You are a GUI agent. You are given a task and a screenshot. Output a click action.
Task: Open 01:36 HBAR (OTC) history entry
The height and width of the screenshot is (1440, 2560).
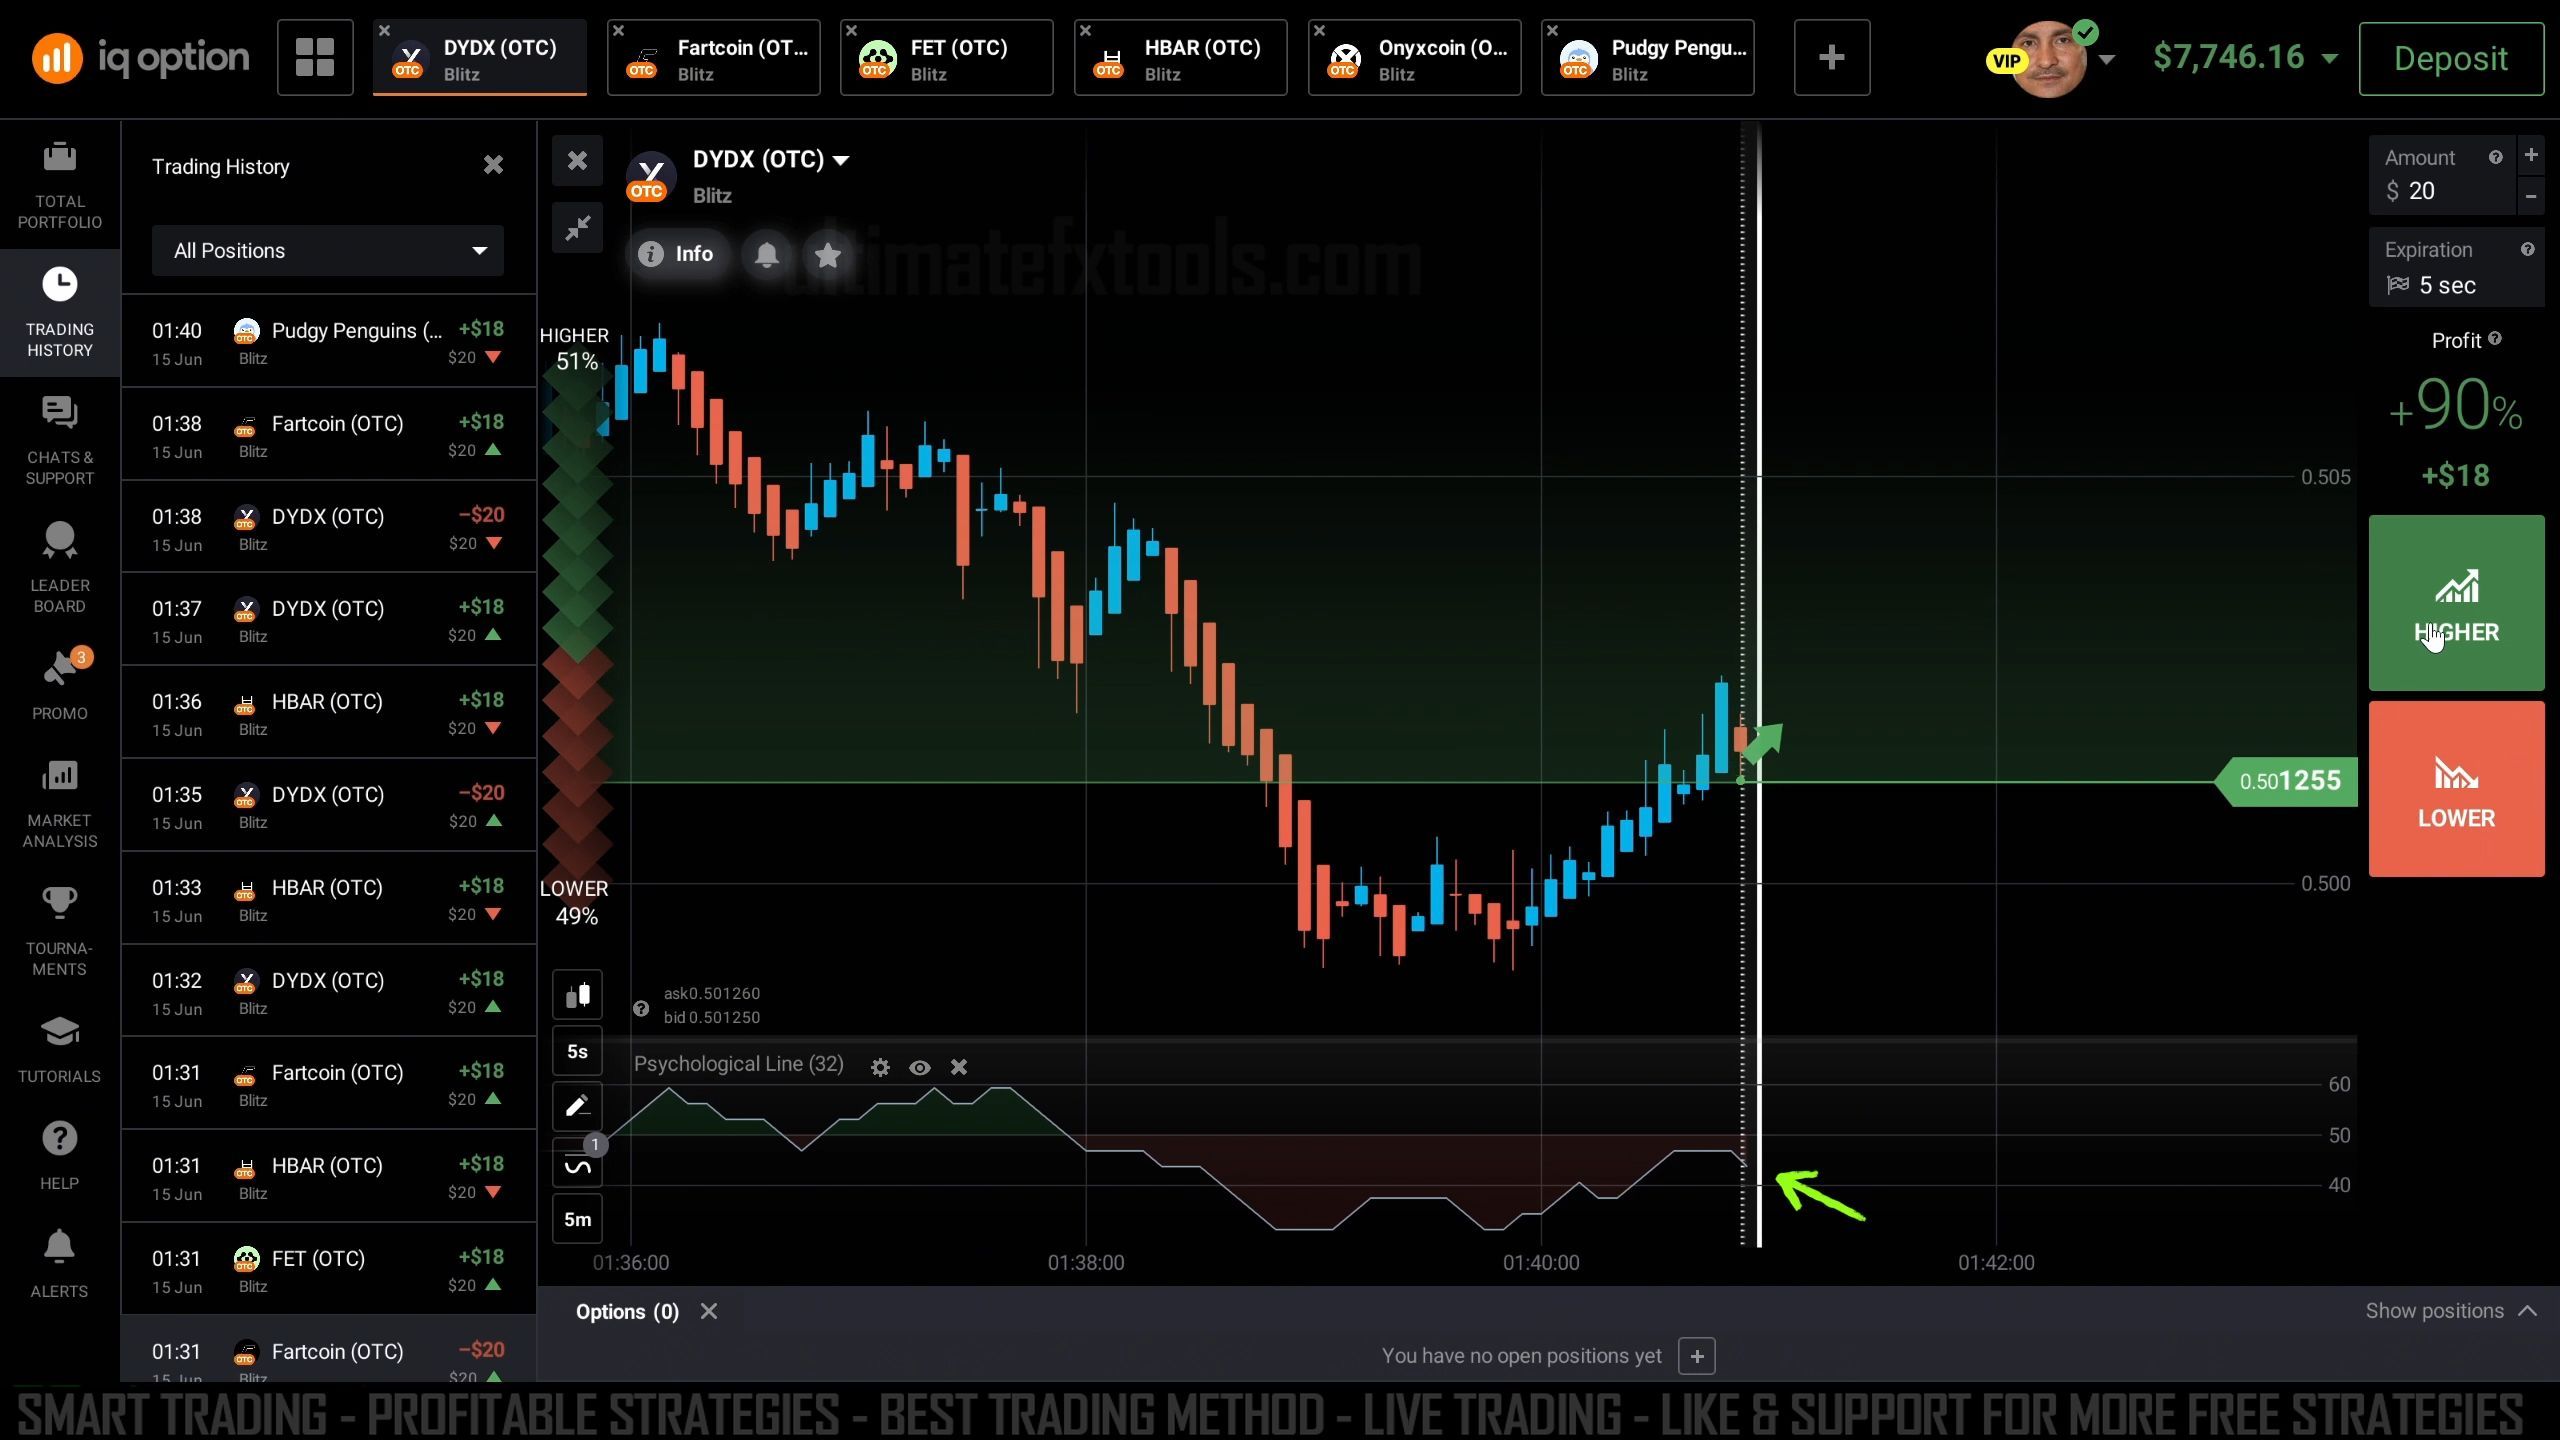click(328, 712)
